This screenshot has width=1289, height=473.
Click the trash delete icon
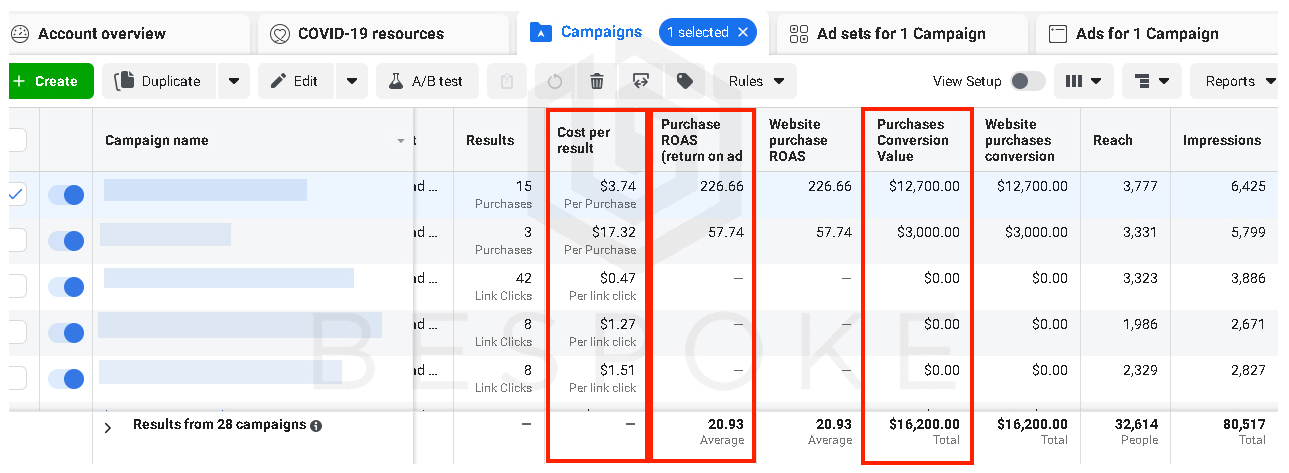(597, 81)
